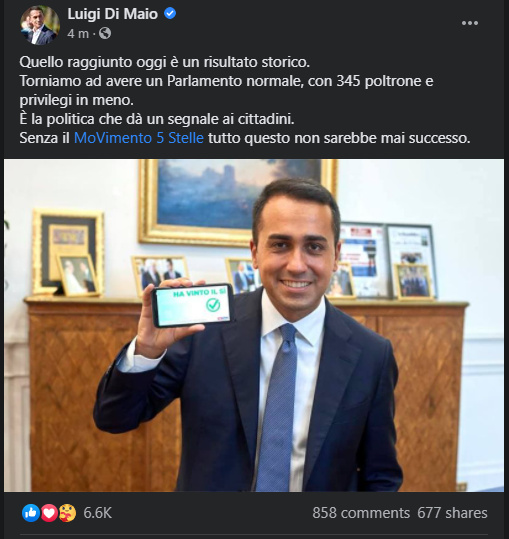Click the Care hugging-heart reaction icon
Screen dimensions: 509x539
point(67,513)
